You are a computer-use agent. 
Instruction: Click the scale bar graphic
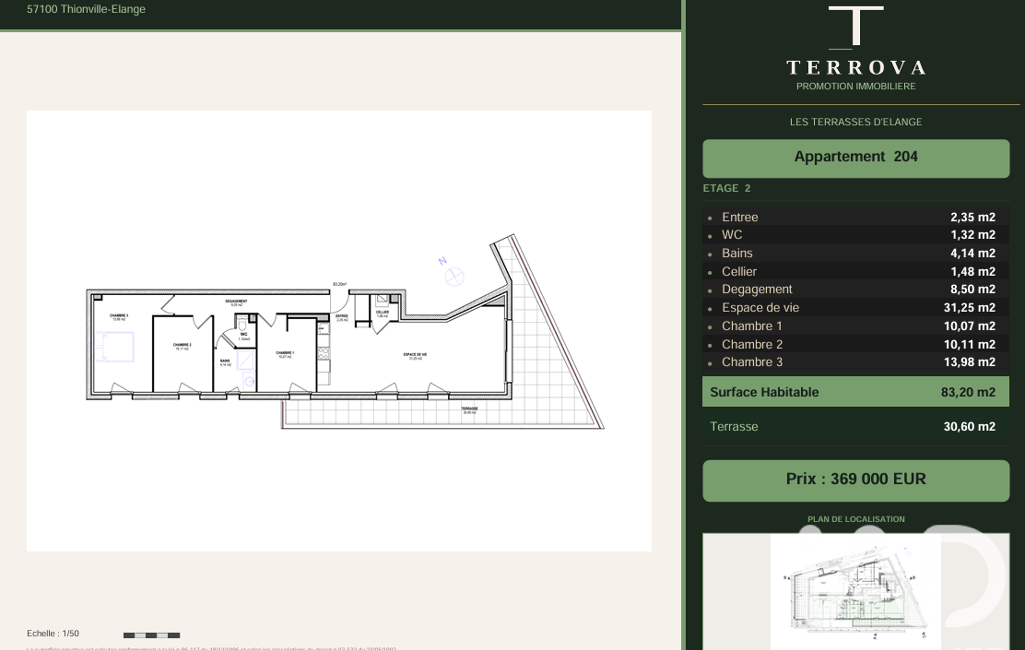[x=152, y=635]
